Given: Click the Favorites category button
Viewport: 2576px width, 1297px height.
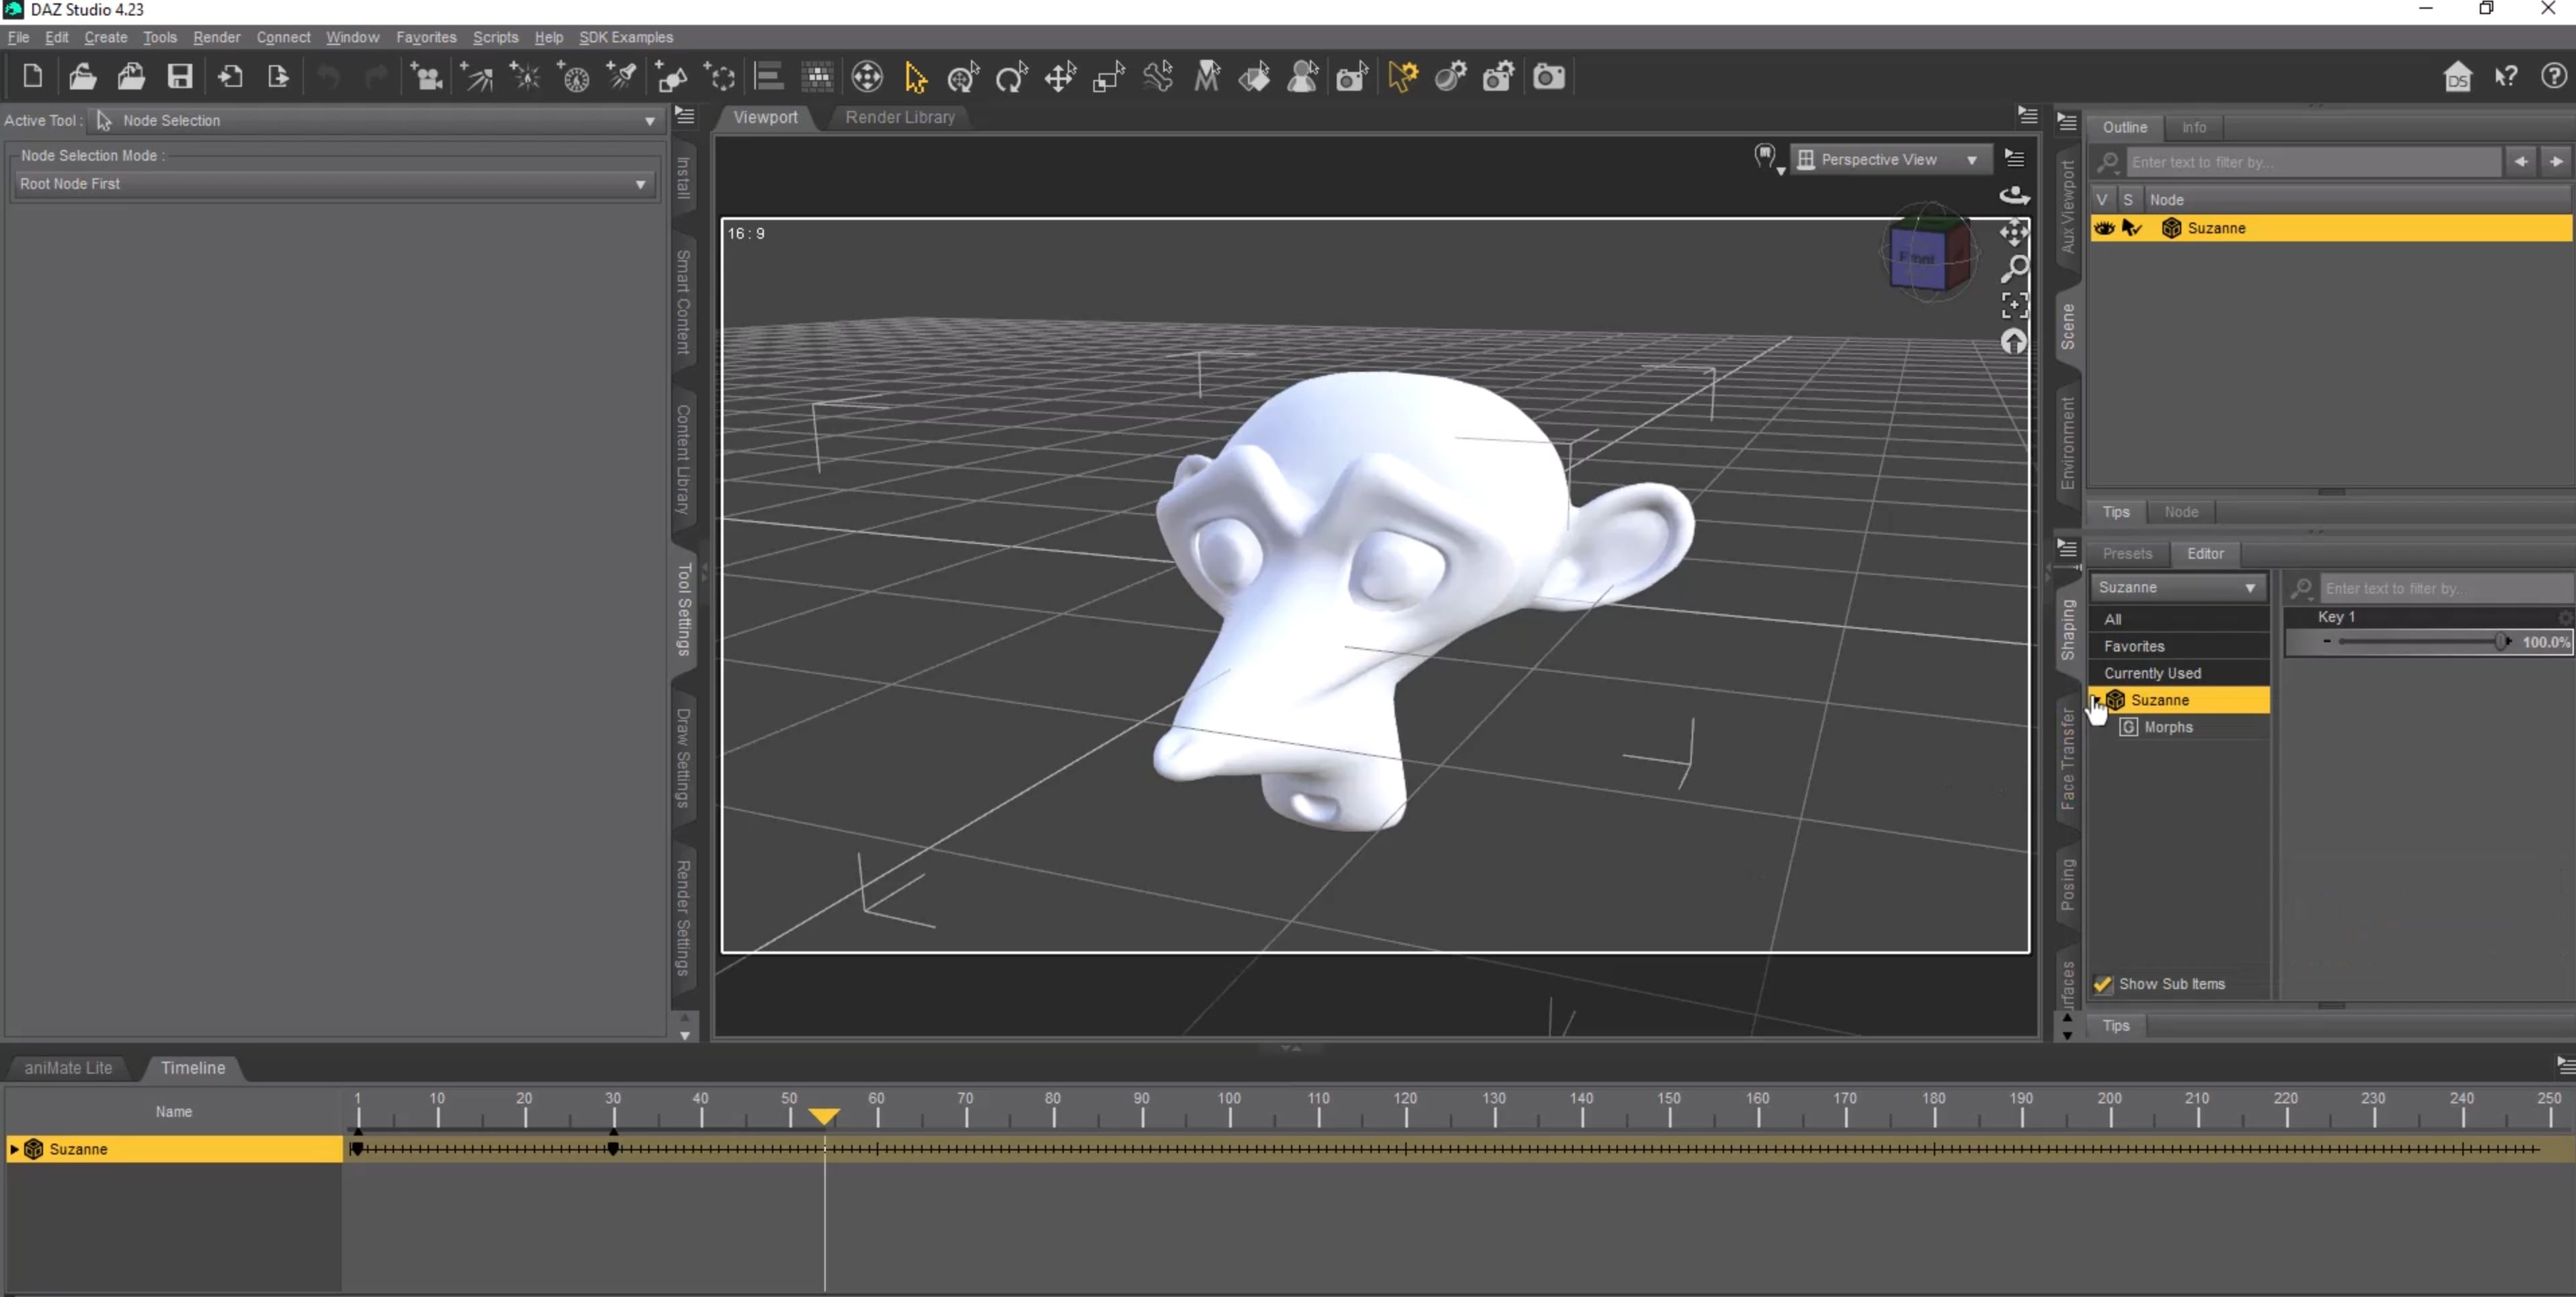Looking at the screenshot, I should [x=2134, y=646].
